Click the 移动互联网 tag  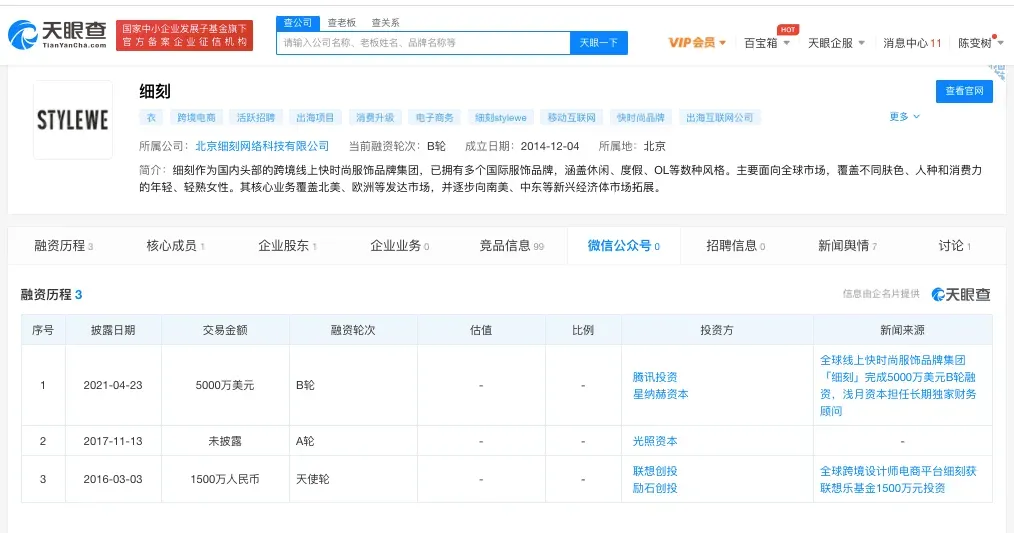(572, 118)
